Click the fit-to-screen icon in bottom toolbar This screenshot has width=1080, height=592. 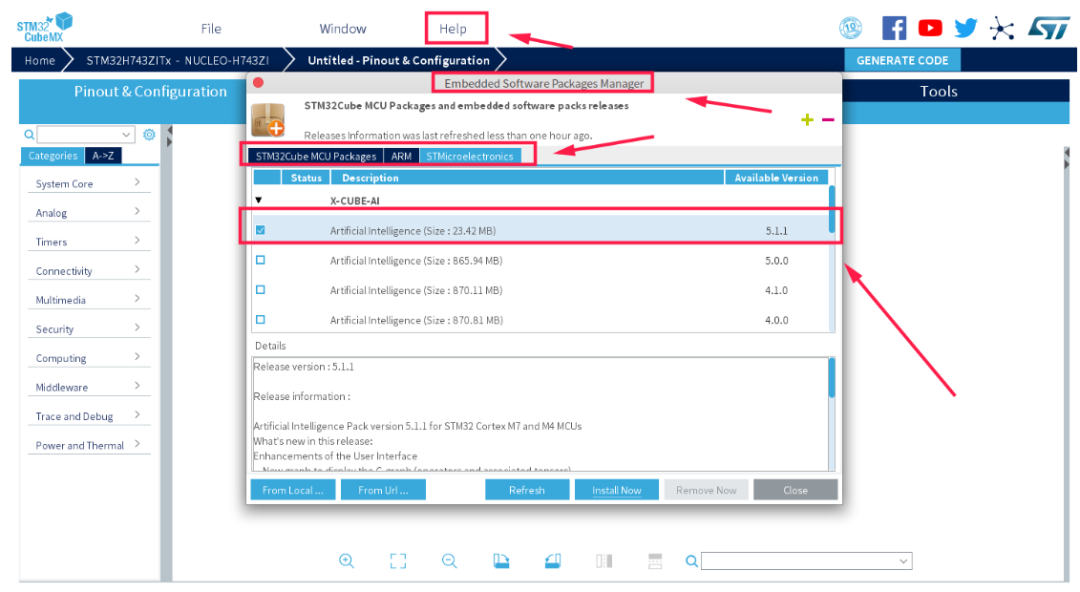398,561
